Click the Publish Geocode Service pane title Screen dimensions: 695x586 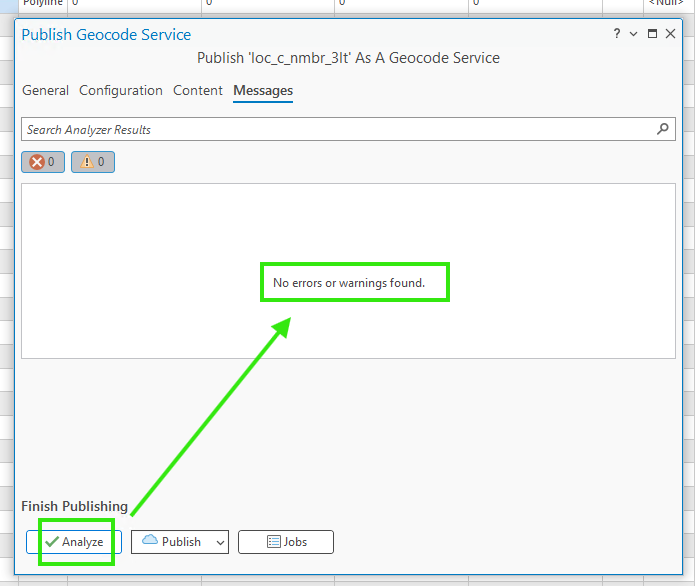(x=106, y=35)
